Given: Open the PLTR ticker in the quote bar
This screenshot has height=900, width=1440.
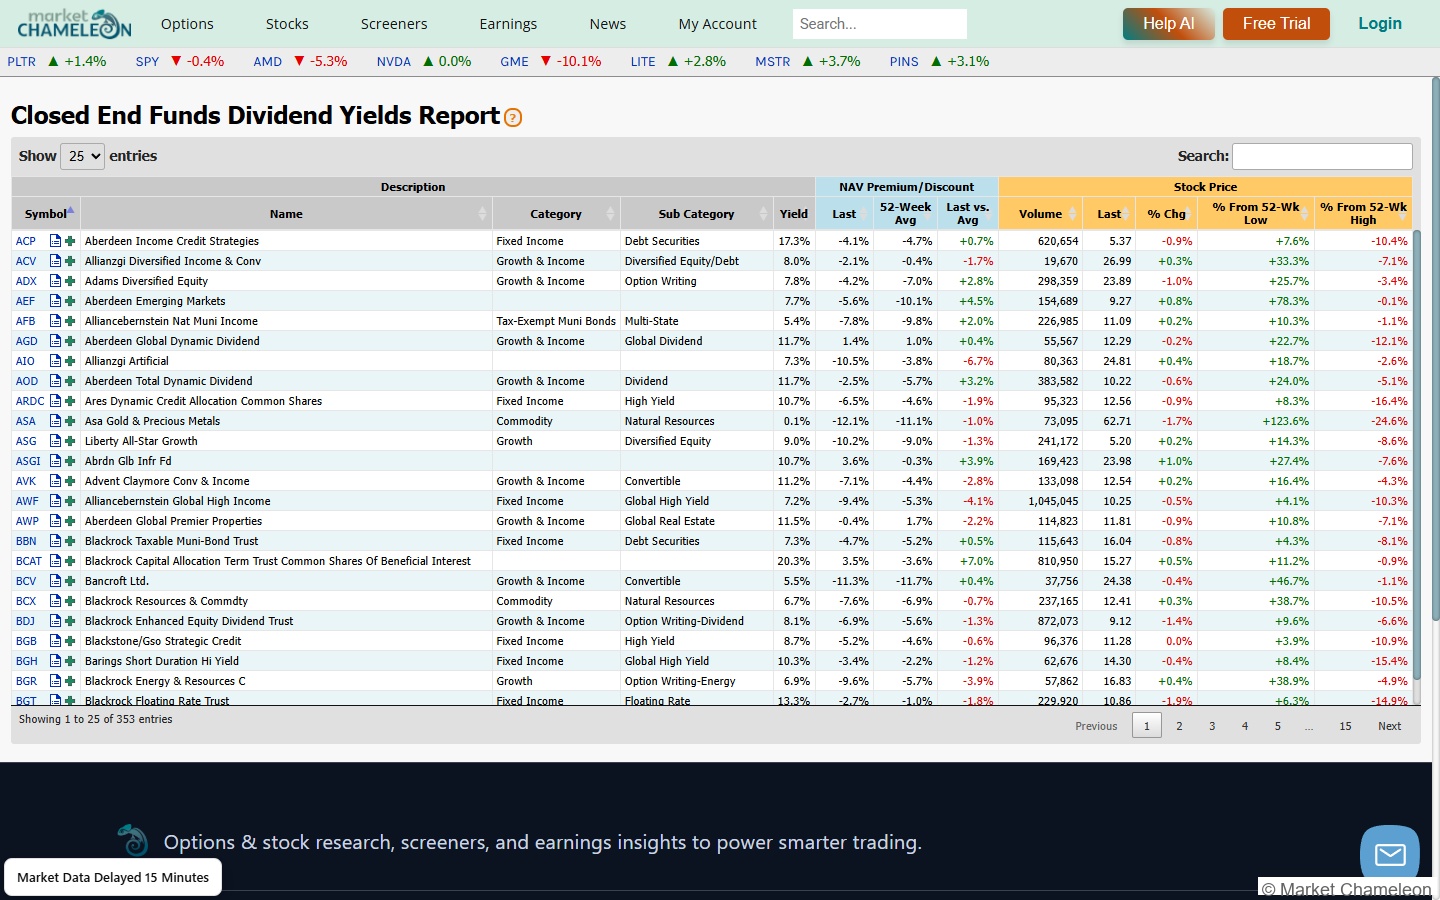Looking at the screenshot, I should coord(22,62).
